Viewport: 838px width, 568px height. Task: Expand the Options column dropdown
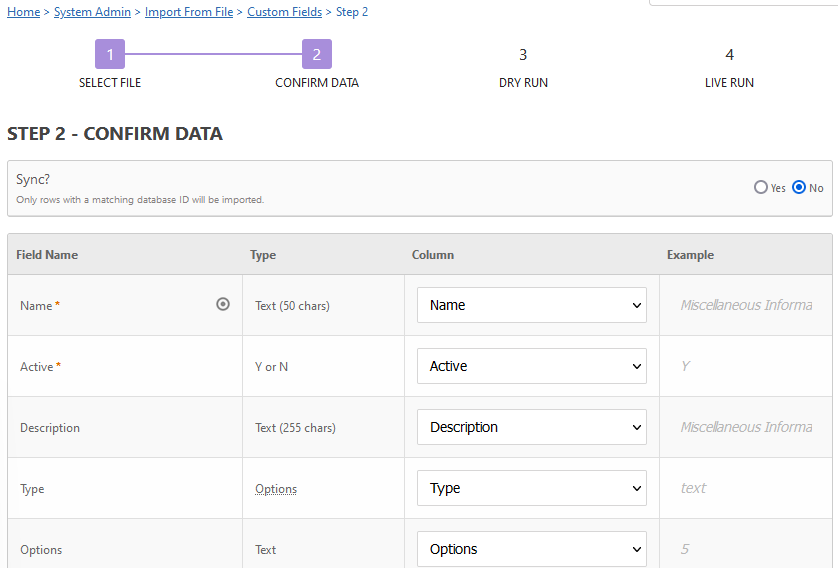click(532, 549)
